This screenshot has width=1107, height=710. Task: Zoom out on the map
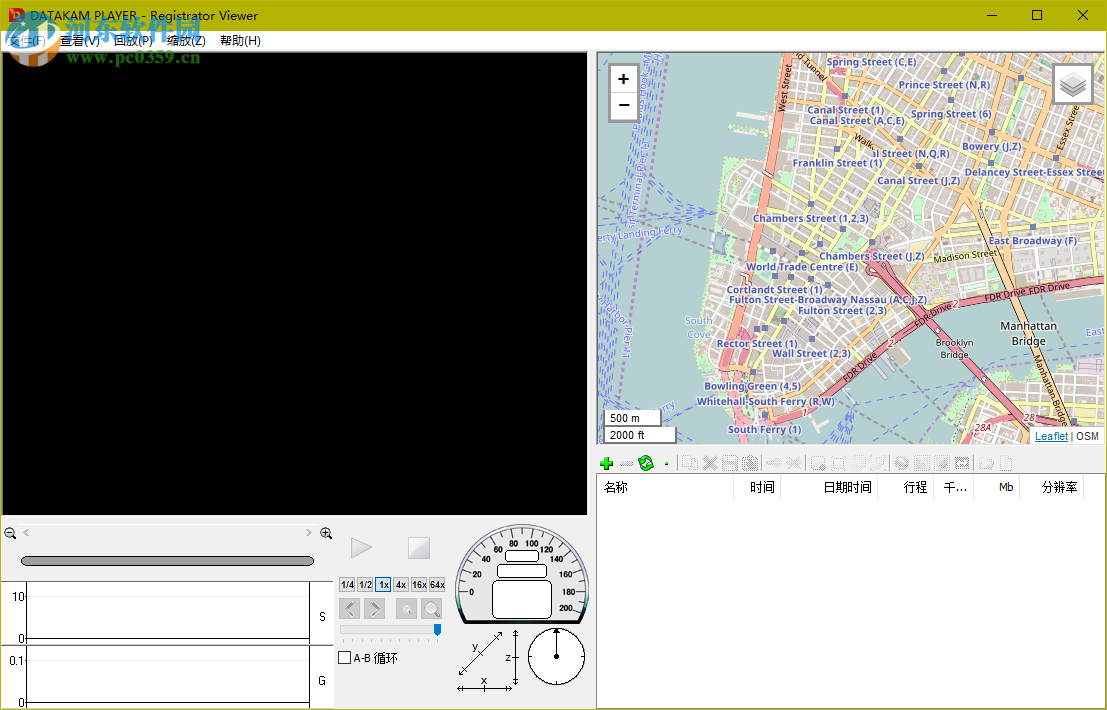click(624, 105)
